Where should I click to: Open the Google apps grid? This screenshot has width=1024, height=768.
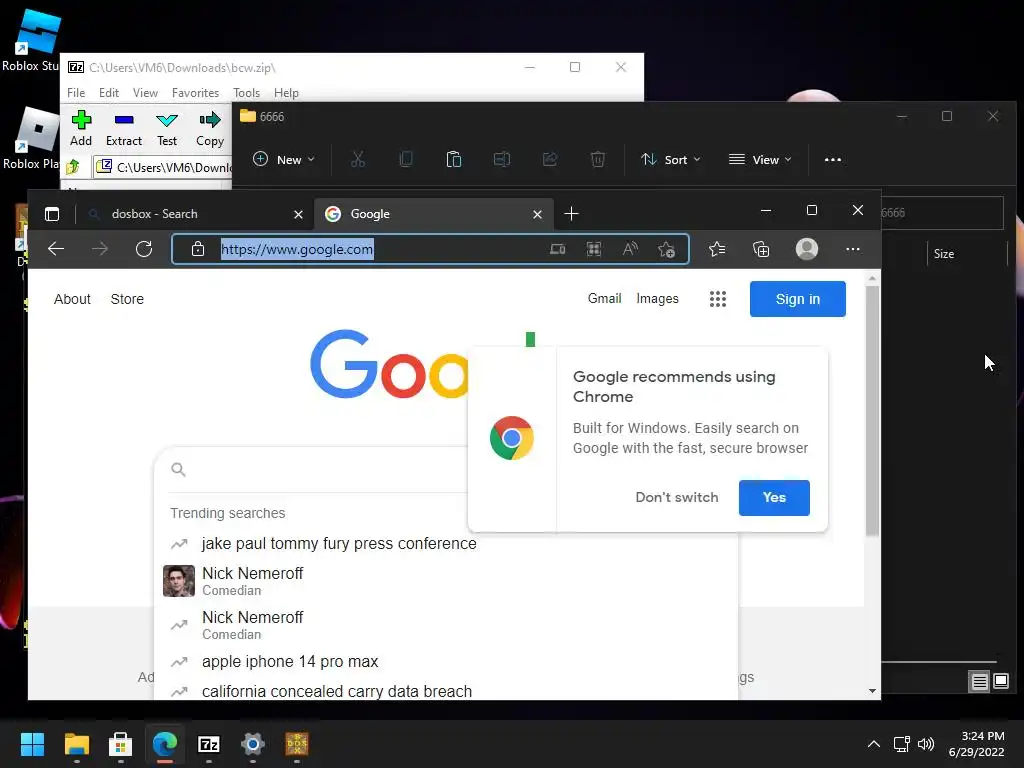(718, 299)
